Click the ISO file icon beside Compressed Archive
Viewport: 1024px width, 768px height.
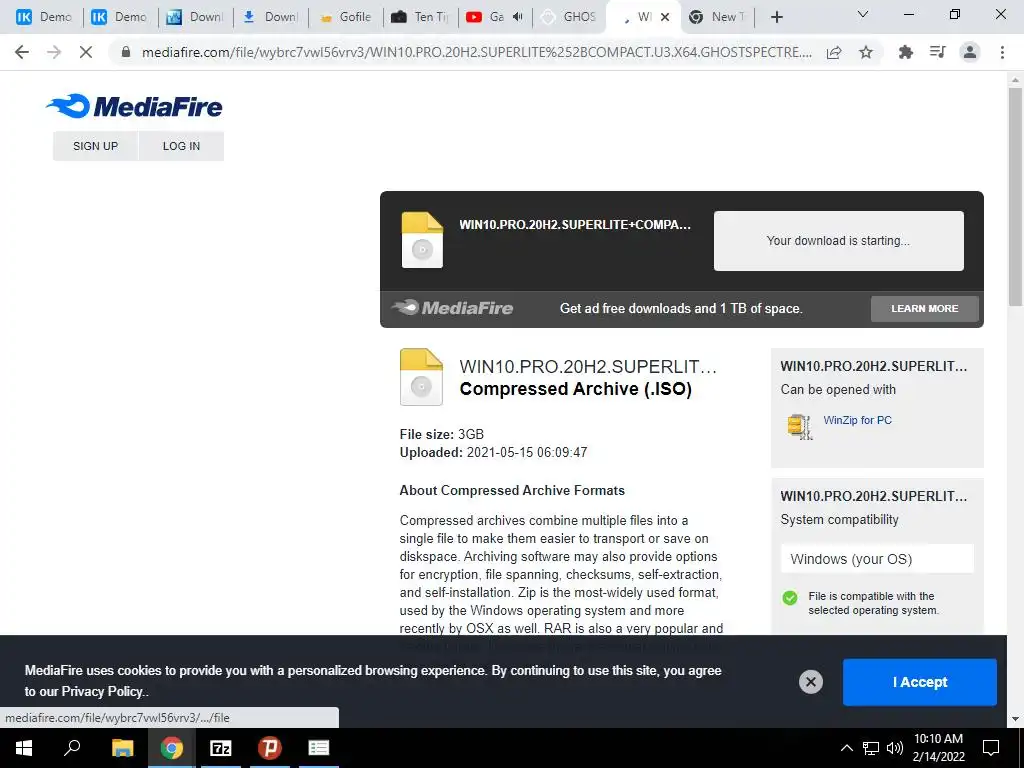coord(421,377)
